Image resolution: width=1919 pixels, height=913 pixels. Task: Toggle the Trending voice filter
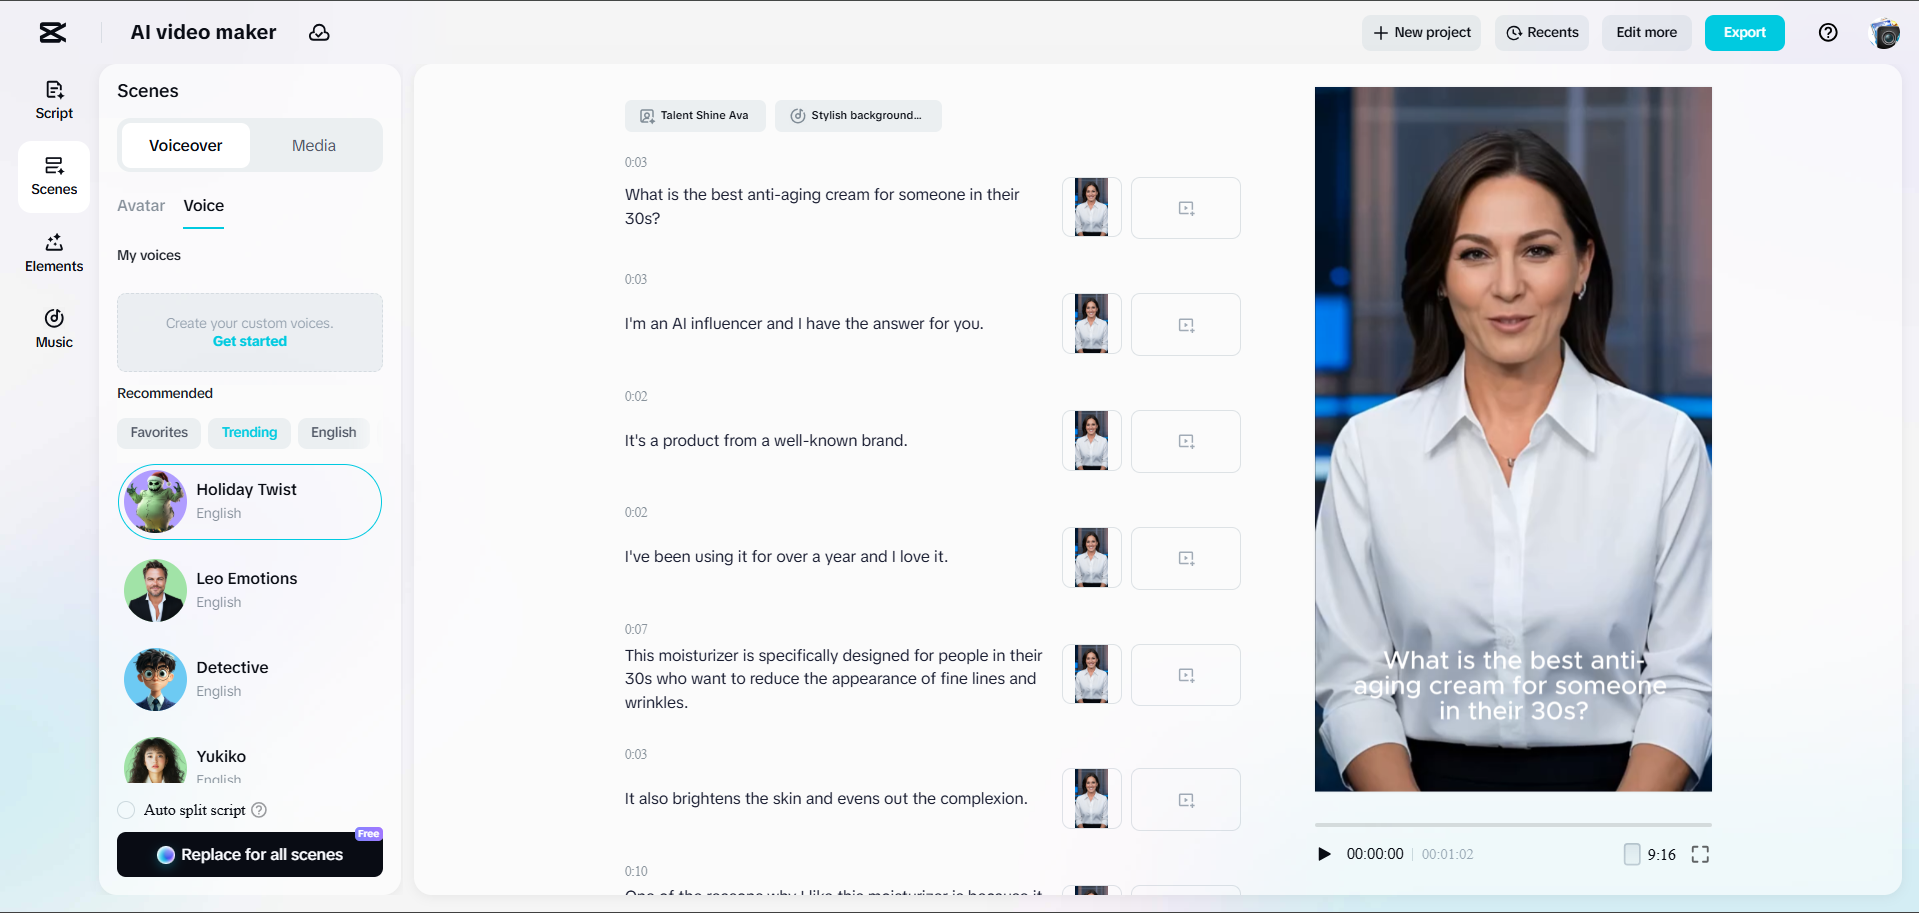249,433
